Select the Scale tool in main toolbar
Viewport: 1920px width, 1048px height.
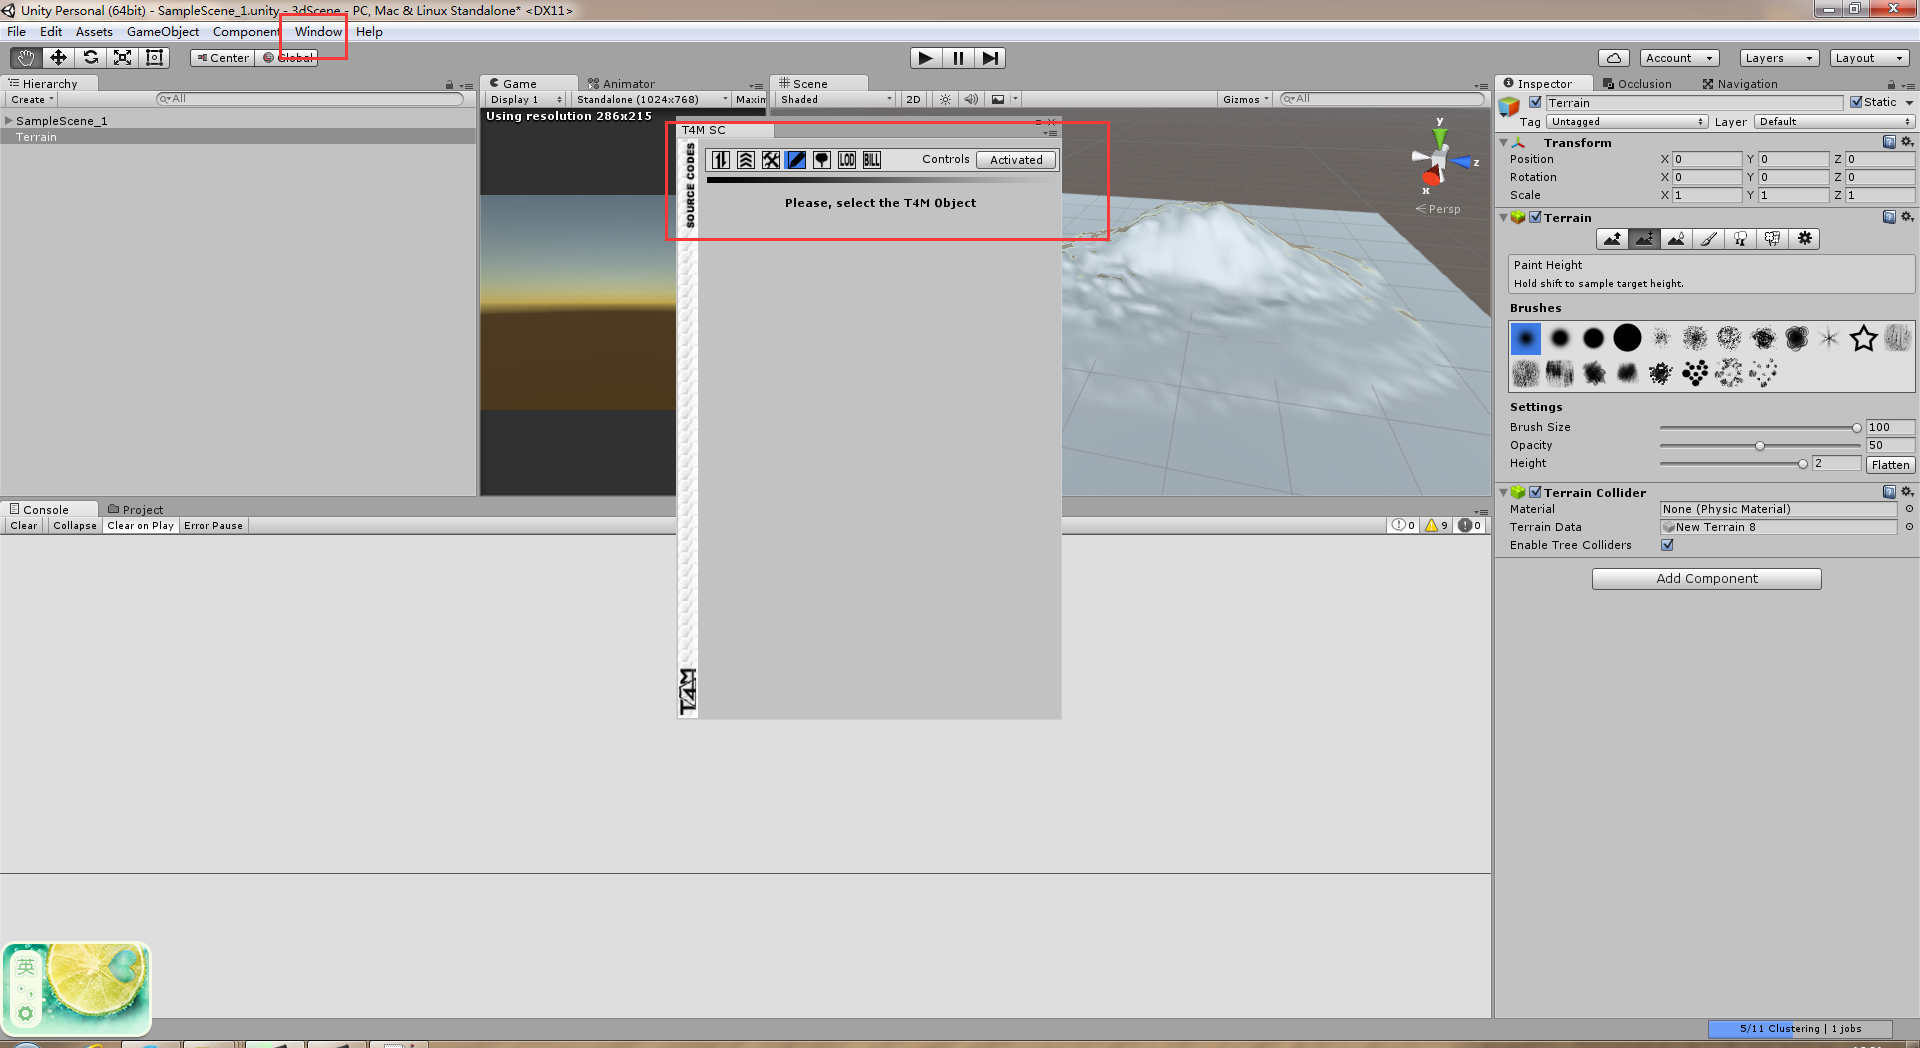click(122, 58)
